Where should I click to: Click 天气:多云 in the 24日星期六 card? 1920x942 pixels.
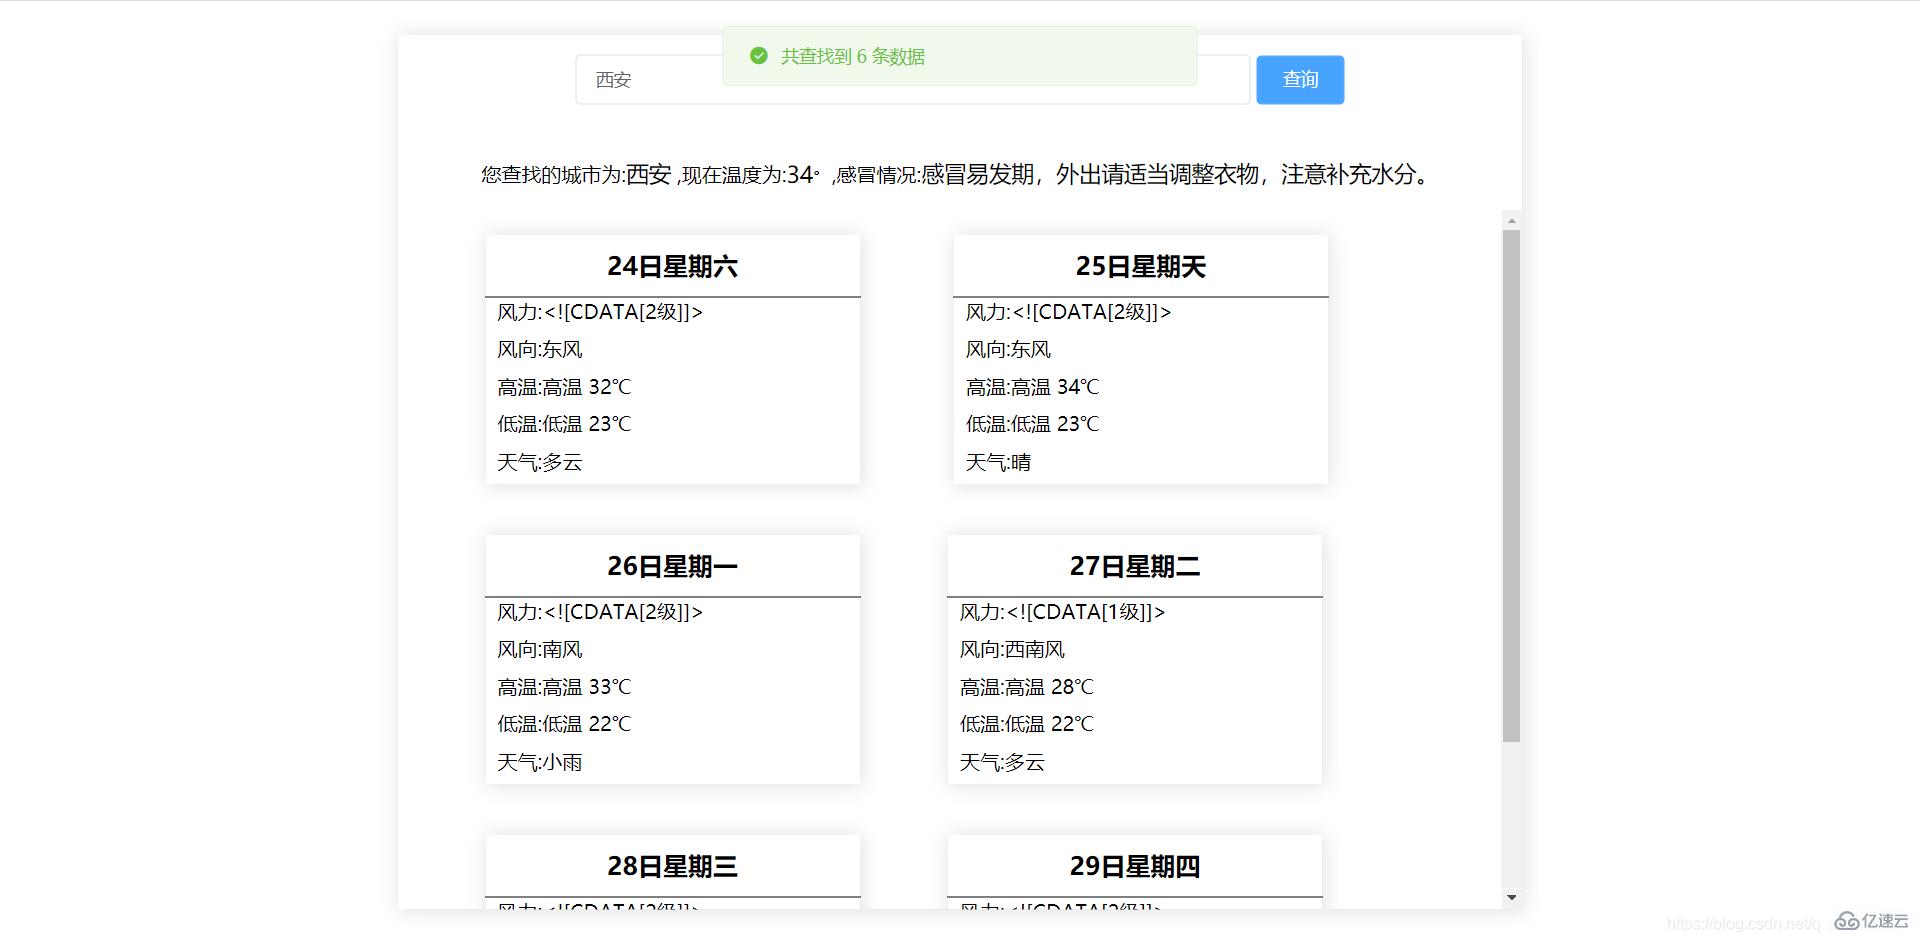pos(540,462)
